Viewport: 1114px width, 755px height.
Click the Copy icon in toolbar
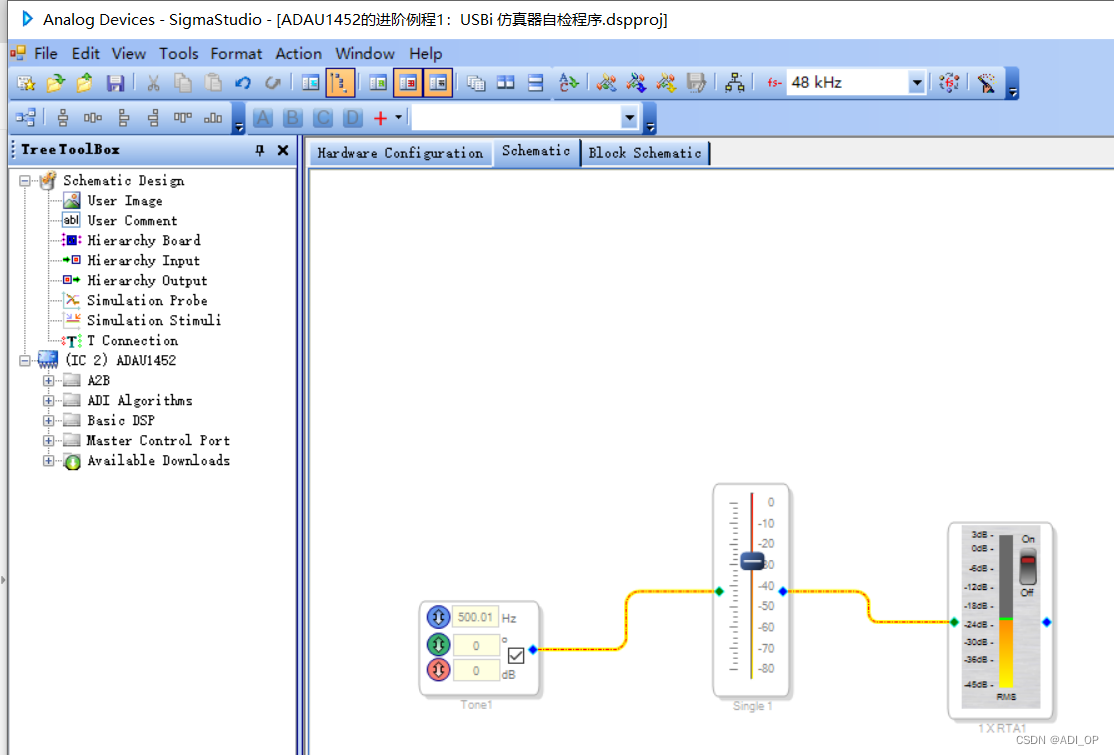(183, 83)
